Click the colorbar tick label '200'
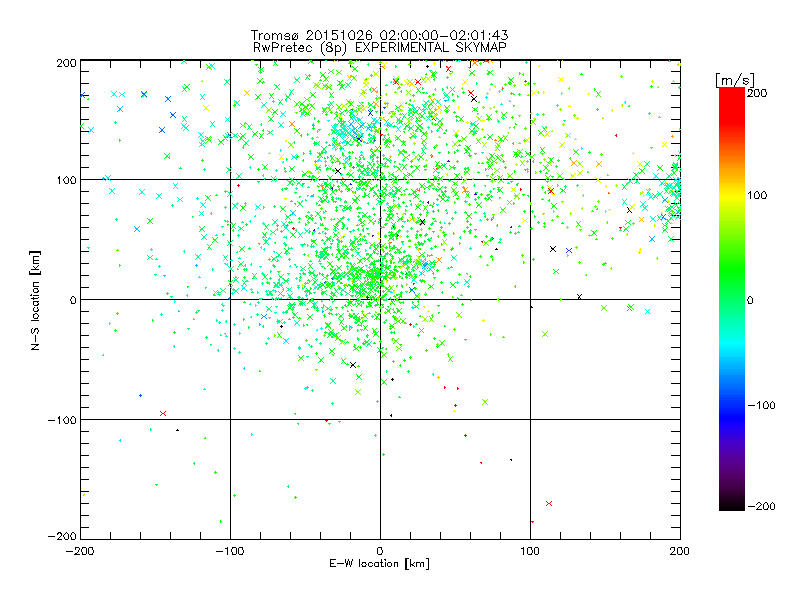This screenshot has width=800, height=600. coord(757,93)
